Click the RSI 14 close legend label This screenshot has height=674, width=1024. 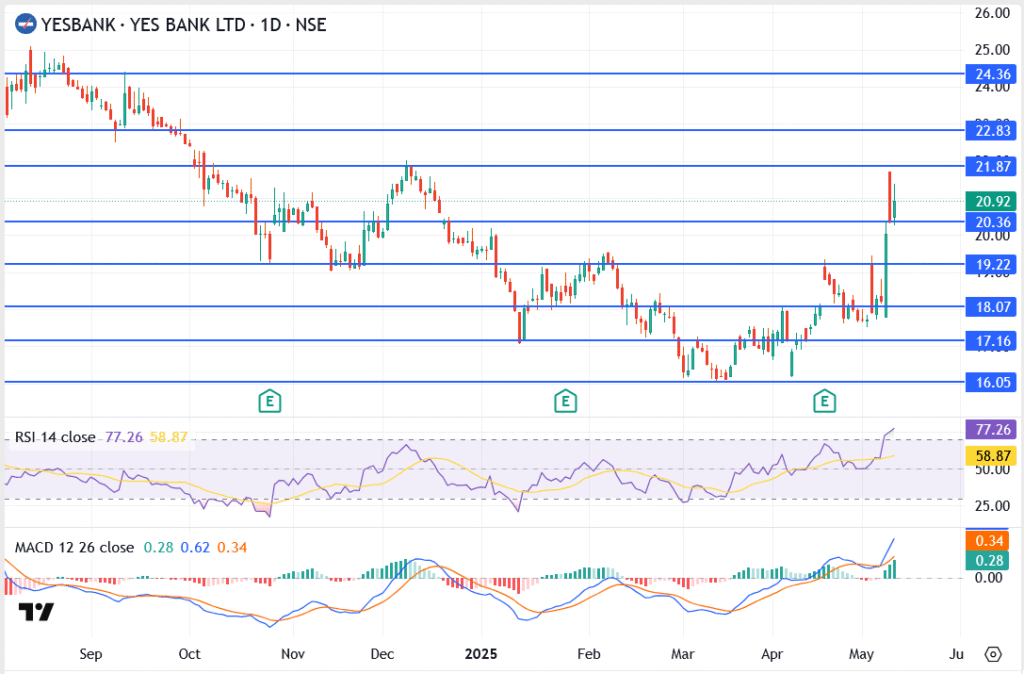pos(55,437)
